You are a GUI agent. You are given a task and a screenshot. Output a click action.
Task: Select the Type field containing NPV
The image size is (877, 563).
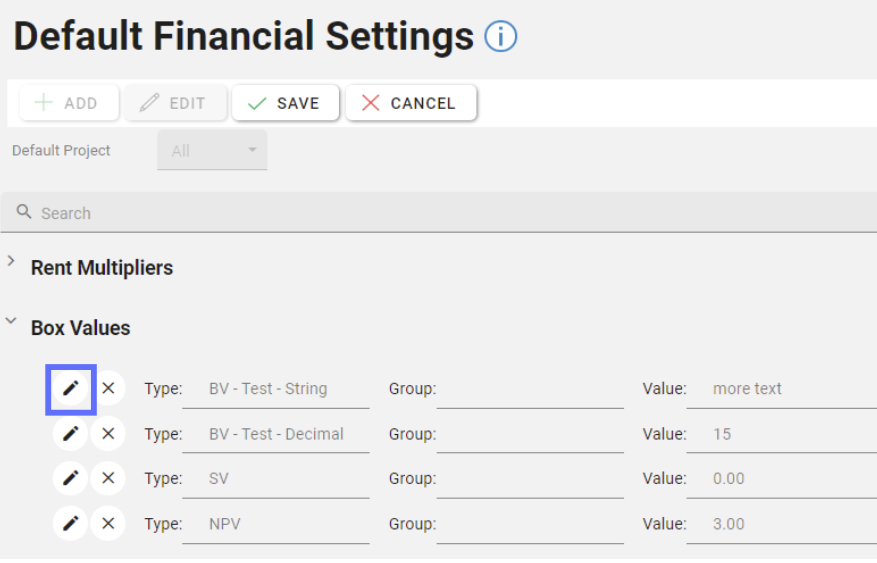(x=275, y=524)
